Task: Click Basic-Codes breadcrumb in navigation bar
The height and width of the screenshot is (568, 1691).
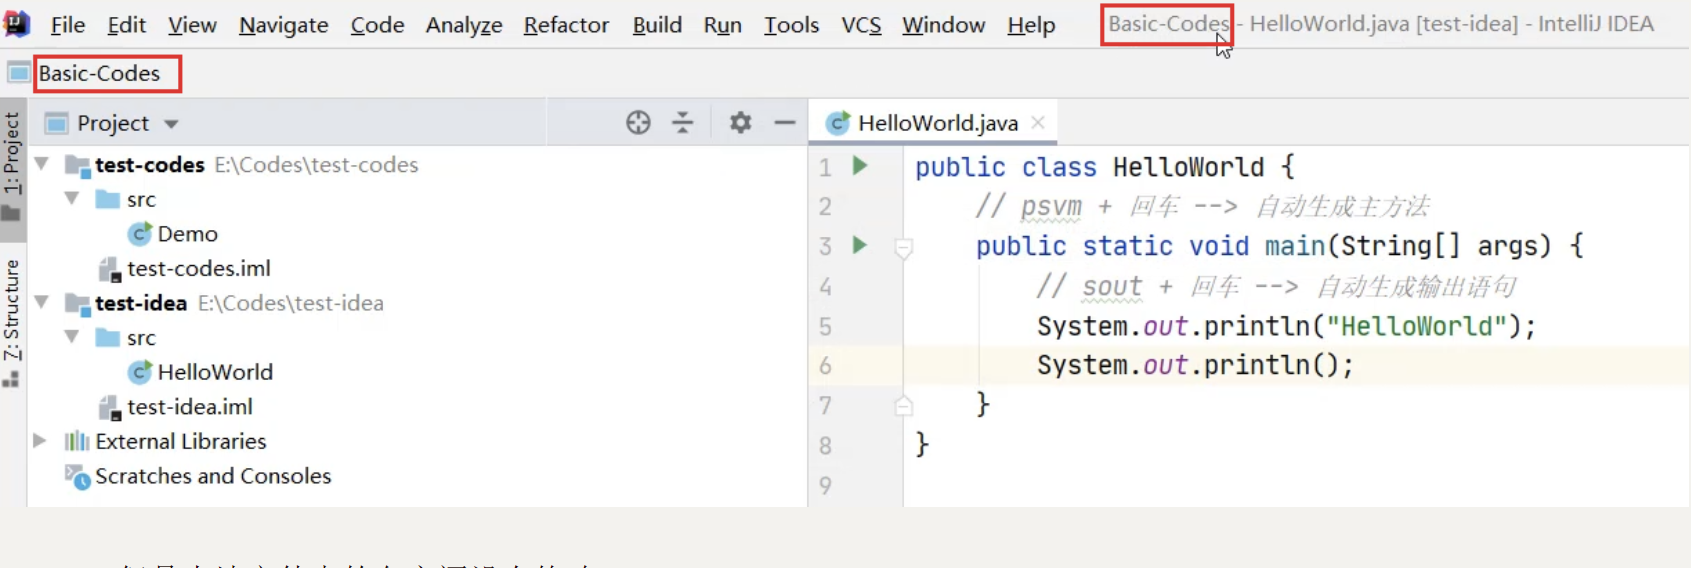Action: [99, 73]
